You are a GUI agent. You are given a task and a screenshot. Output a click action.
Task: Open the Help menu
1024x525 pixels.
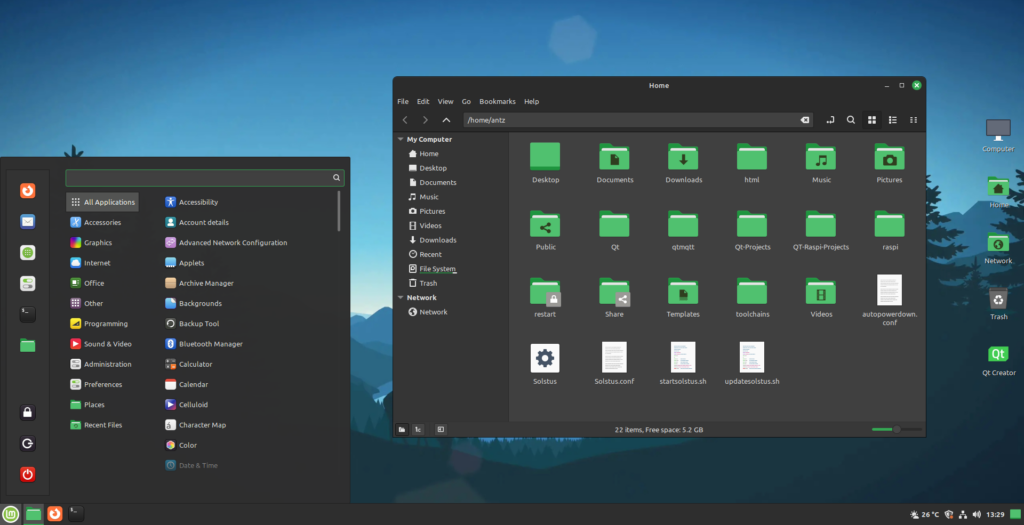tap(532, 101)
